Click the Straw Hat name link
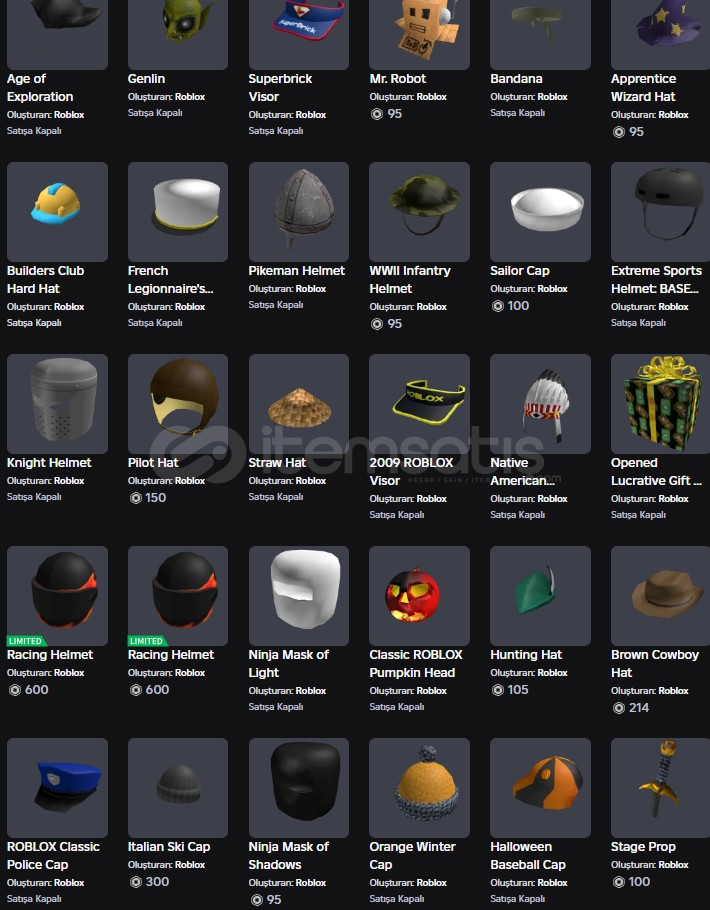 277,463
